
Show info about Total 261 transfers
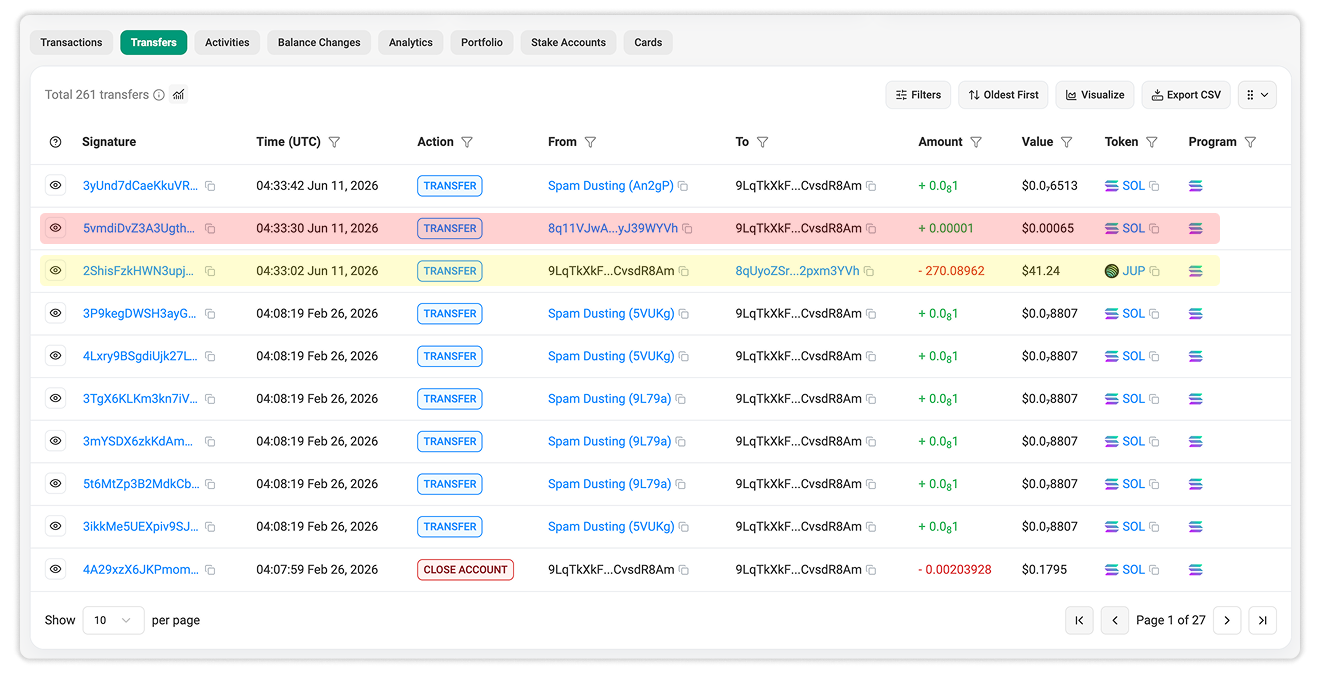click(159, 95)
